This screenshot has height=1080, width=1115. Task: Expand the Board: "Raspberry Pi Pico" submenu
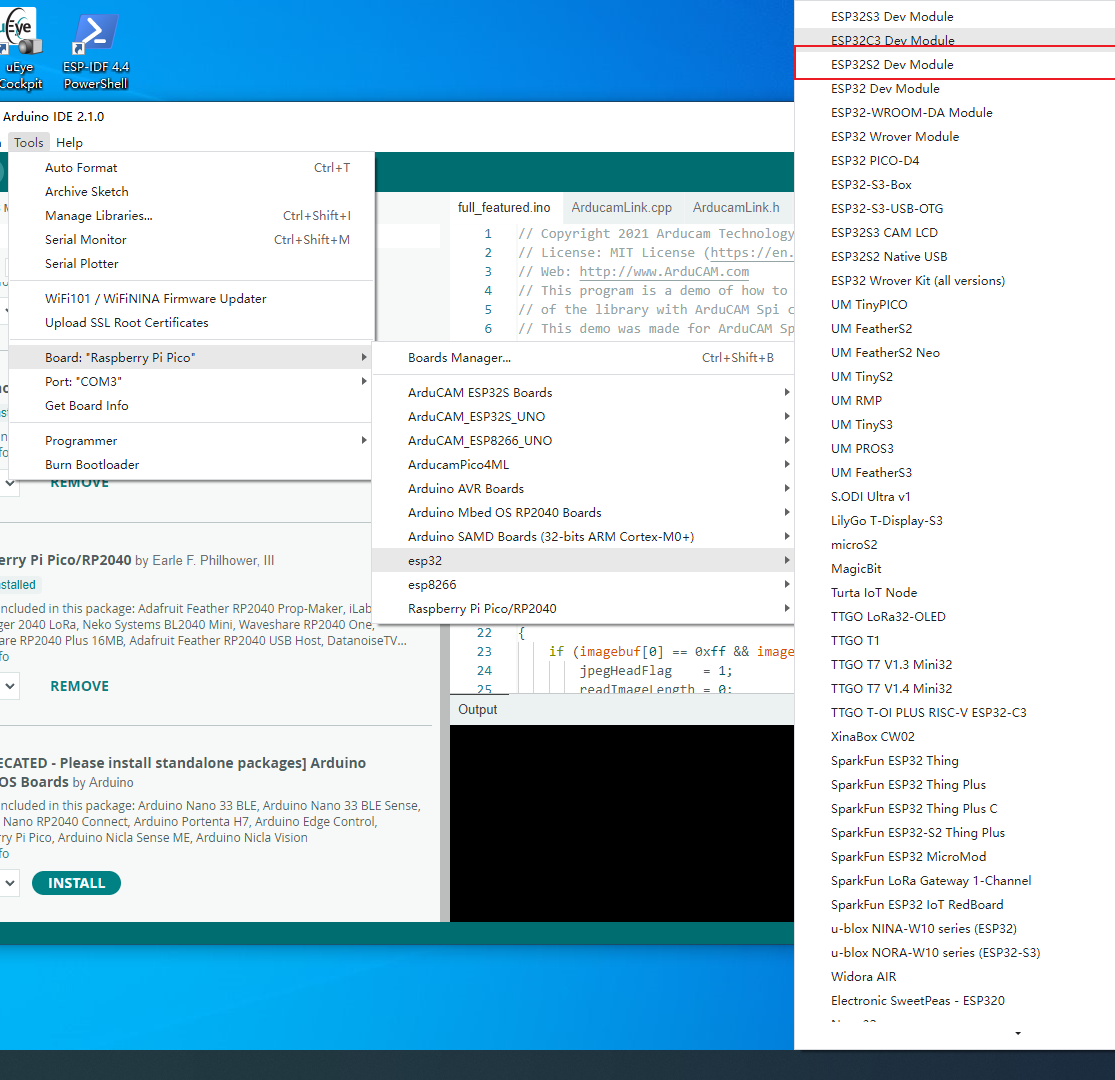pyautogui.click(x=191, y=358)
